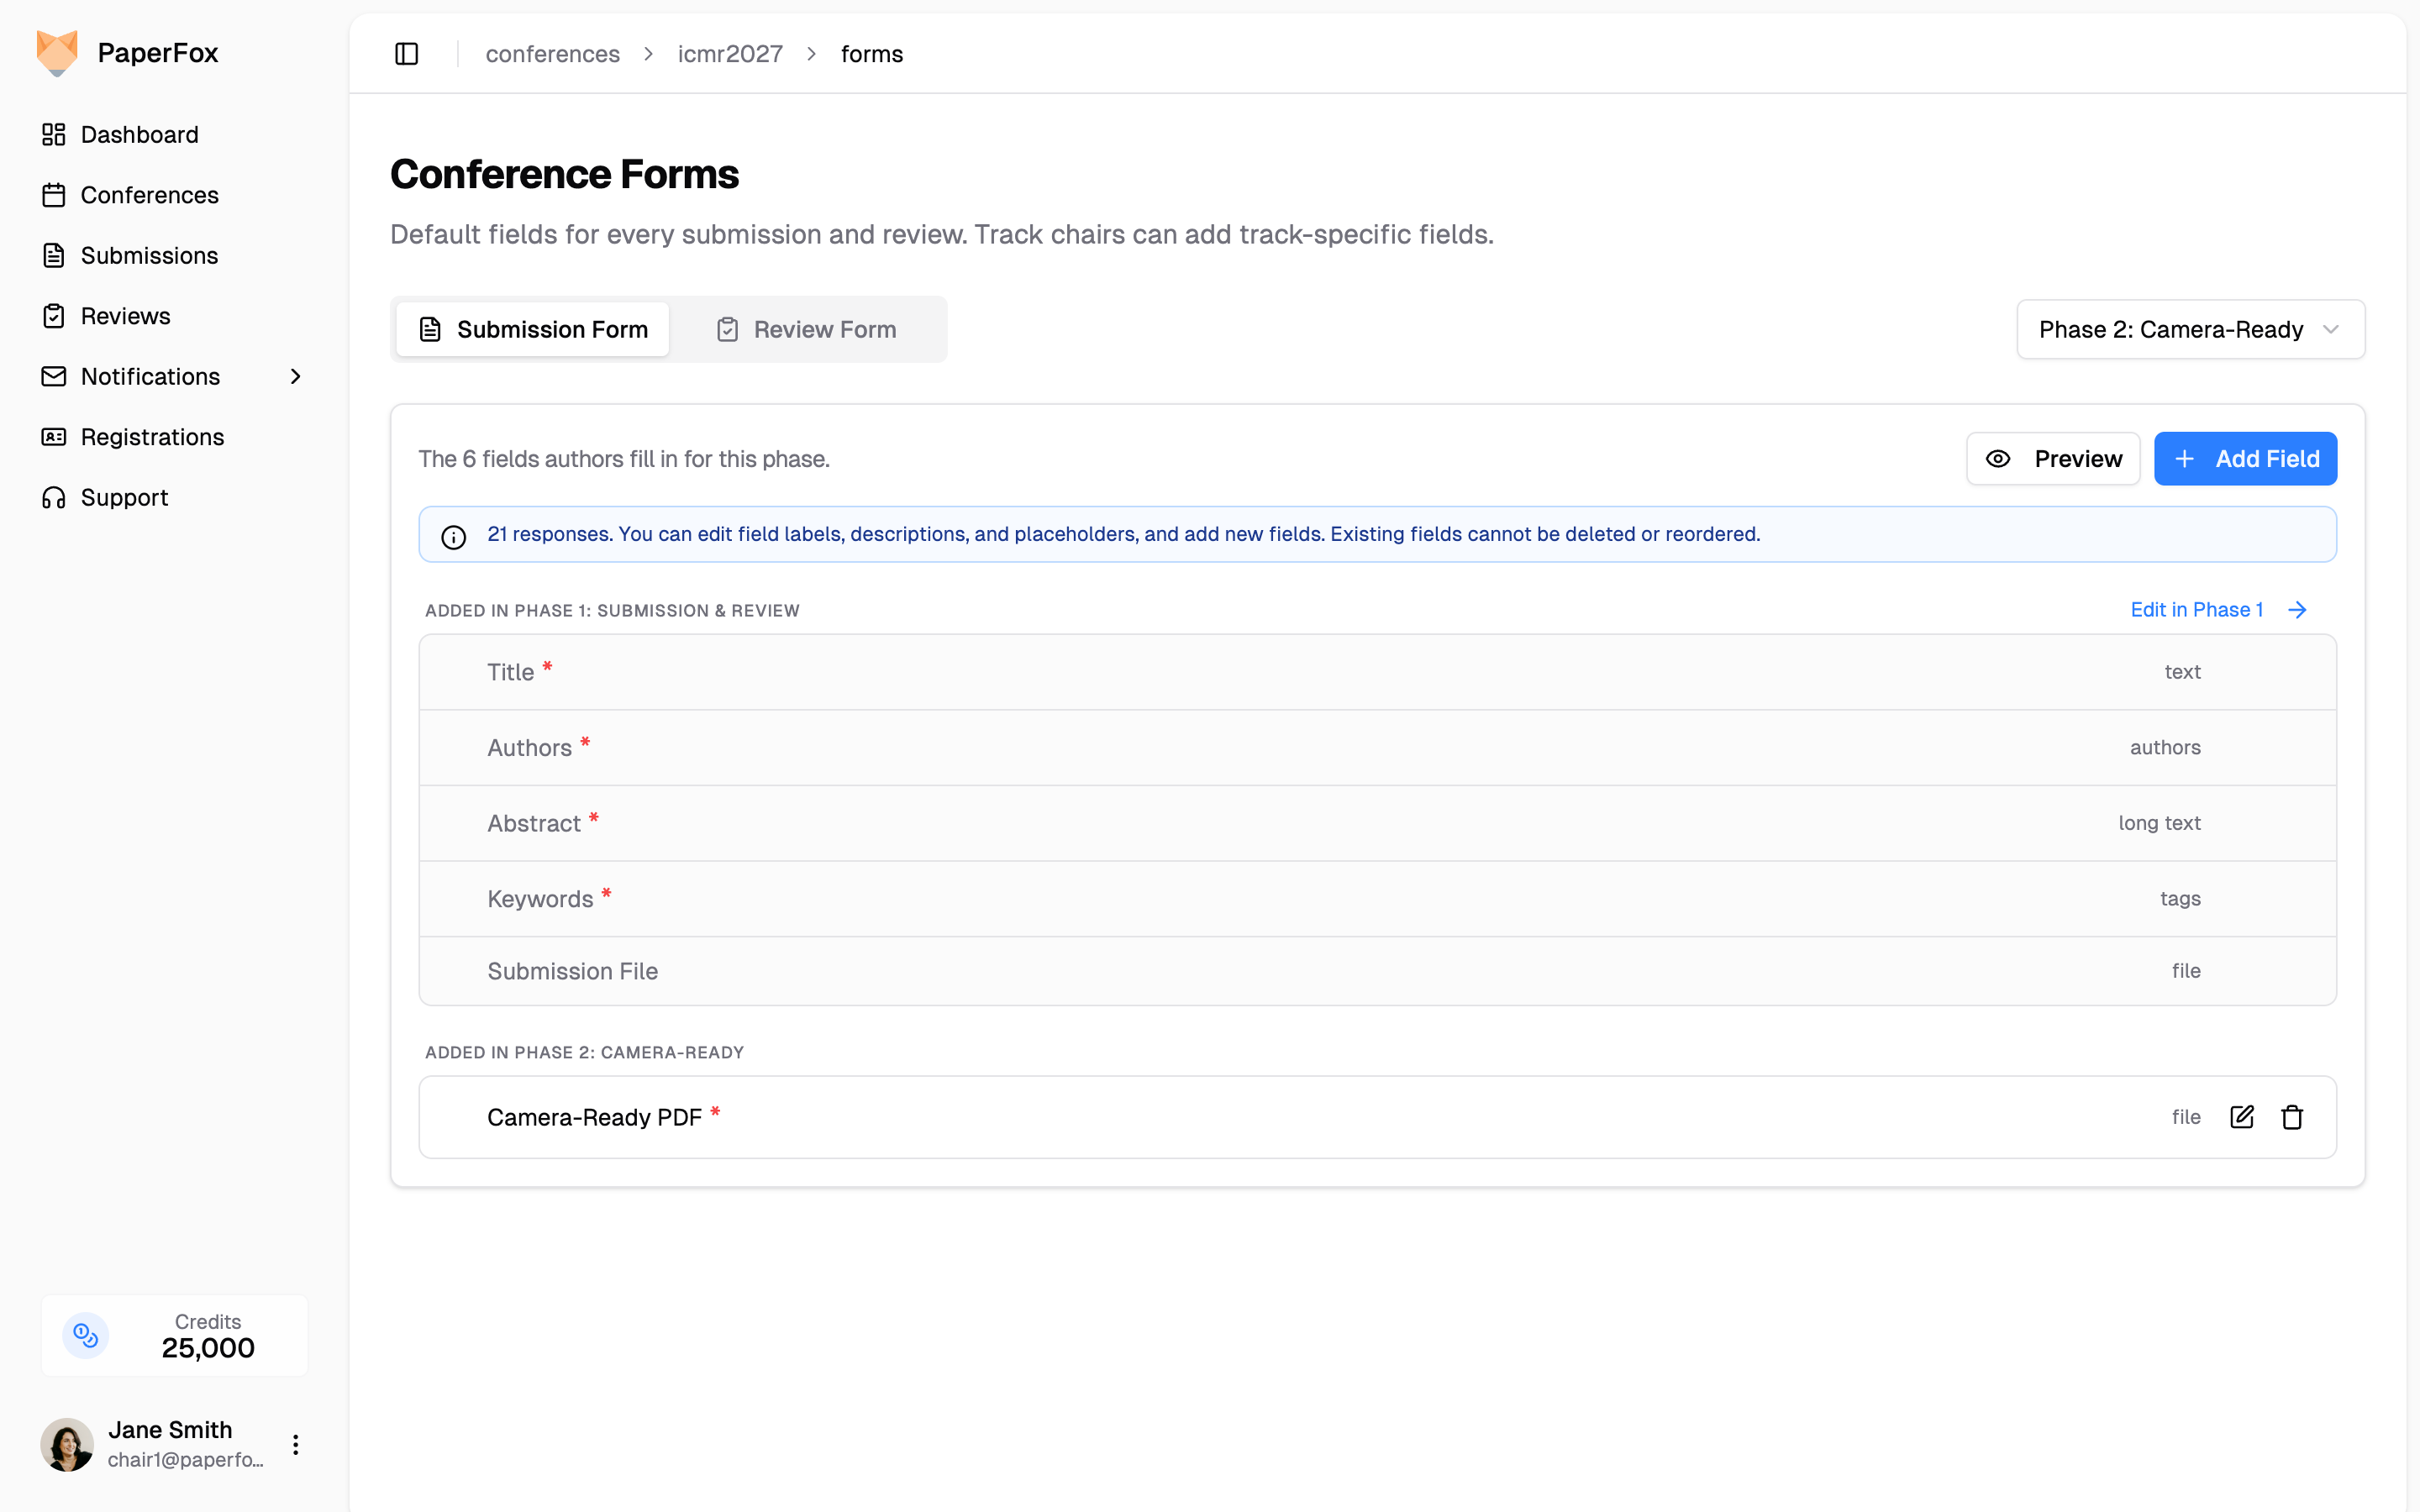Show the form Preview

[2053, 459]
